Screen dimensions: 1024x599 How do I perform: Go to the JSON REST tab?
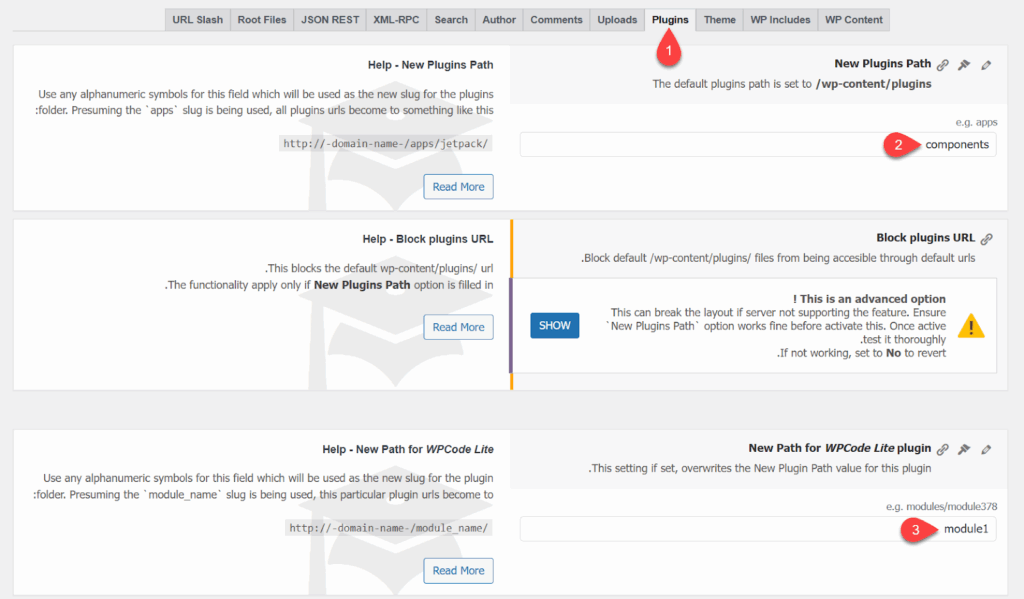click(x=328, y=20)
